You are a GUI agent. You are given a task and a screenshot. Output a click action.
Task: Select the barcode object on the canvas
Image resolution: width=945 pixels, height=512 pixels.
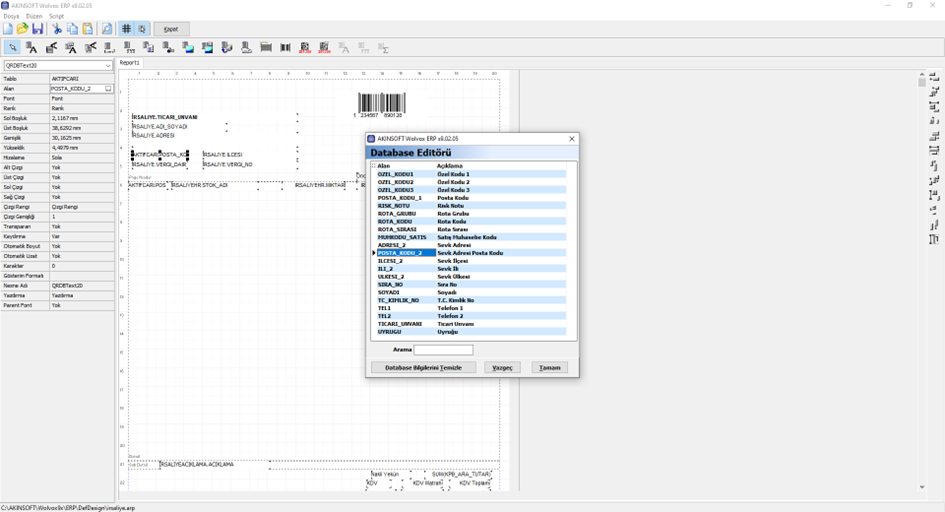[x=381, y=104]
